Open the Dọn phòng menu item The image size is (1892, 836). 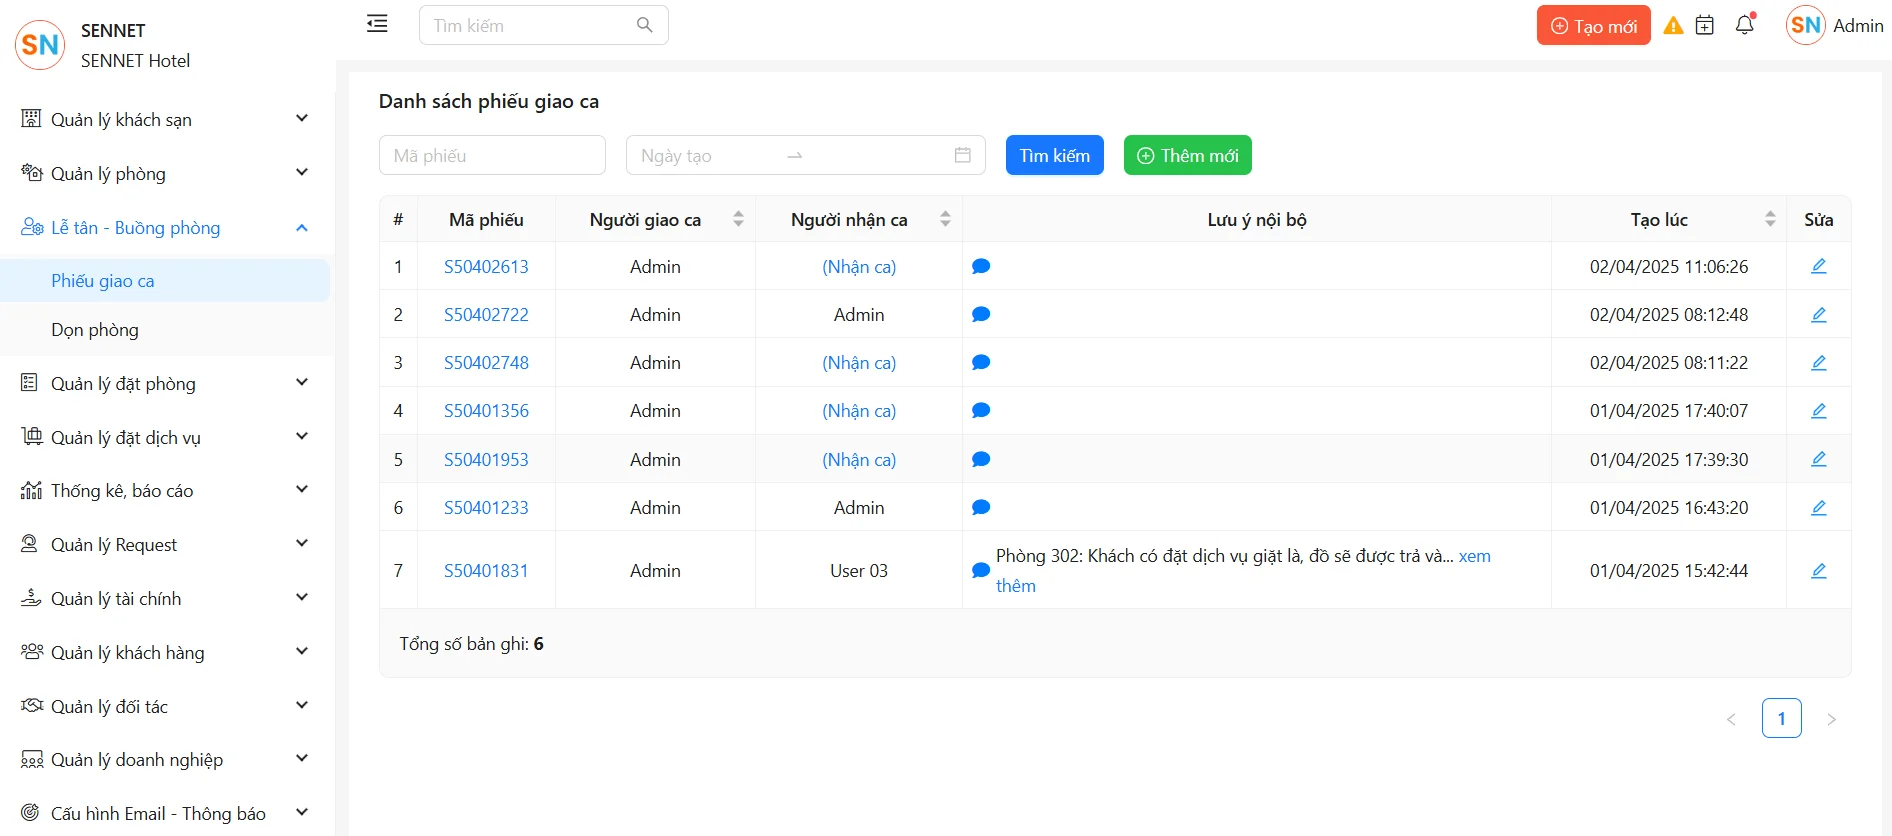pyautogui.click(x=95, y=330)
